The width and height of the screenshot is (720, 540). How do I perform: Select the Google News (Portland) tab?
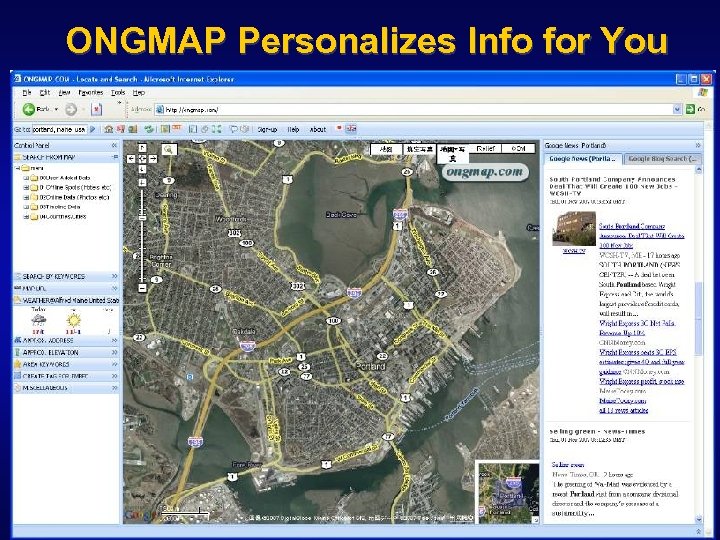[583, 159]
